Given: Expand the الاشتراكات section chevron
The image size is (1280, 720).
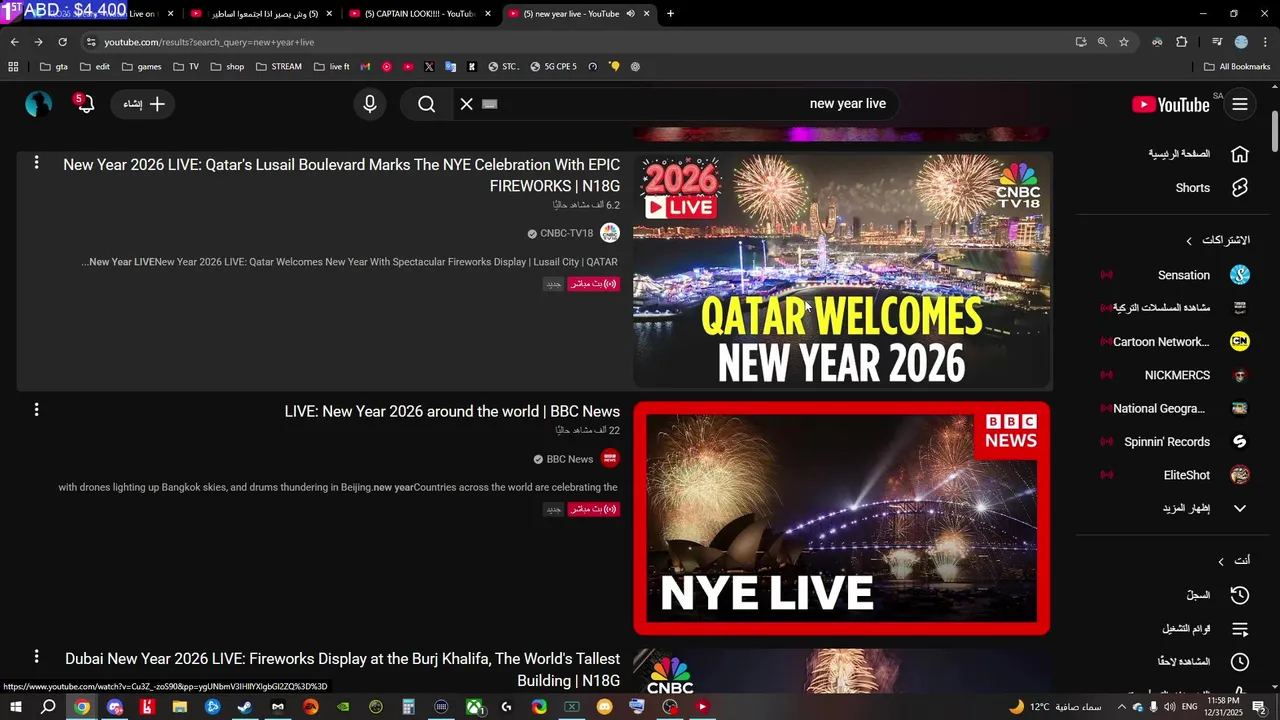Looking at the screenshot, I should (1189, 241).
